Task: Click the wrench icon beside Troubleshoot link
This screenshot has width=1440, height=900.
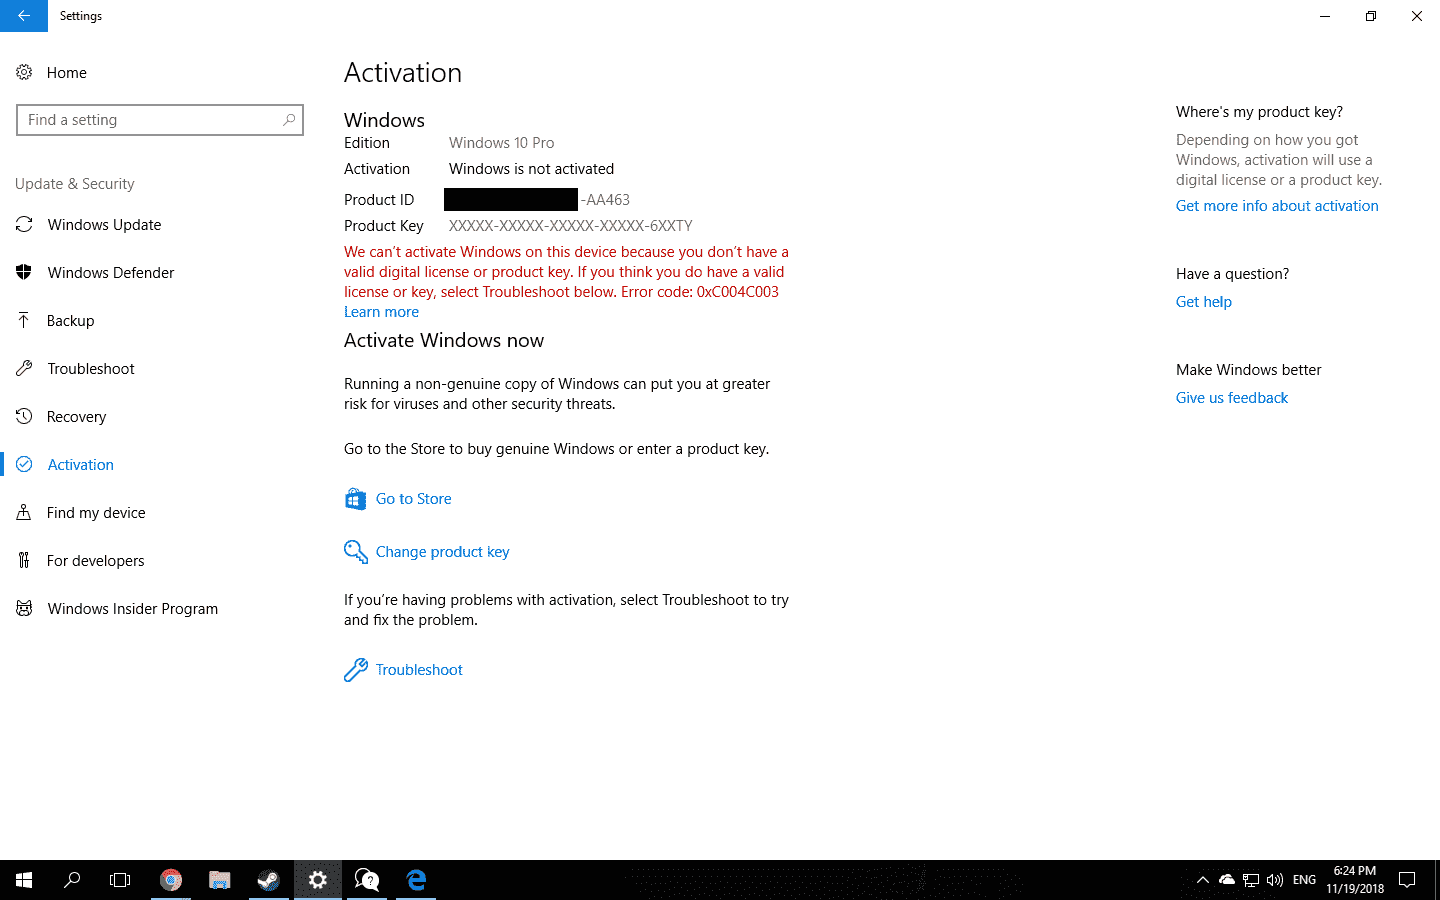Action: coord(355,670)
